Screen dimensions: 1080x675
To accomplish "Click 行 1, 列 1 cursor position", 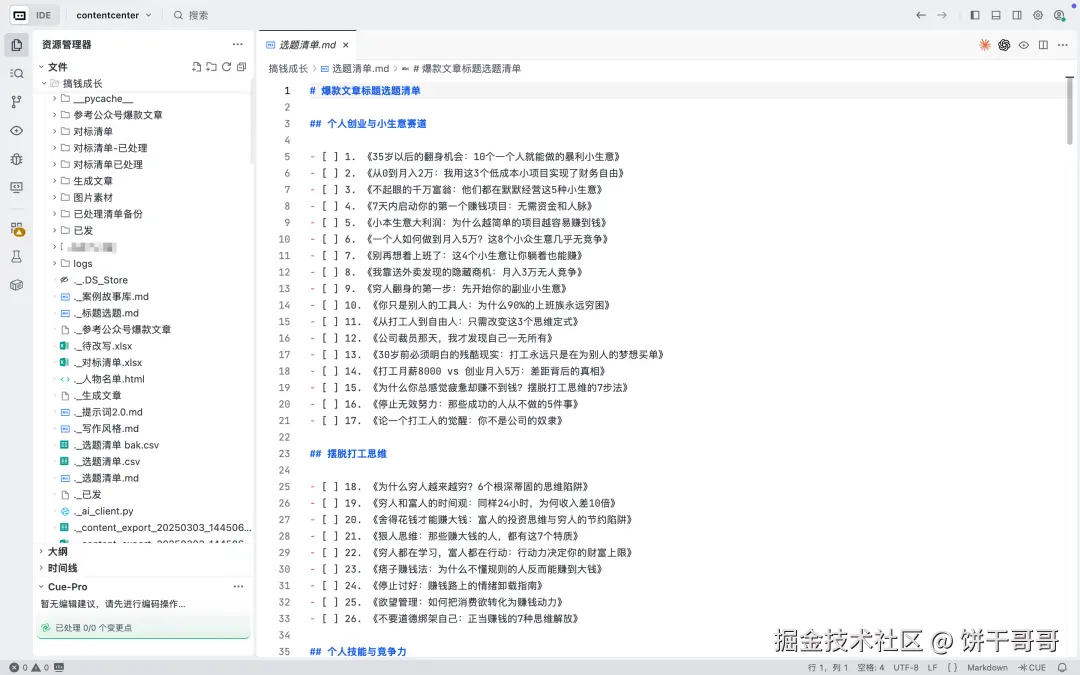I will click(x=828, y=667).
